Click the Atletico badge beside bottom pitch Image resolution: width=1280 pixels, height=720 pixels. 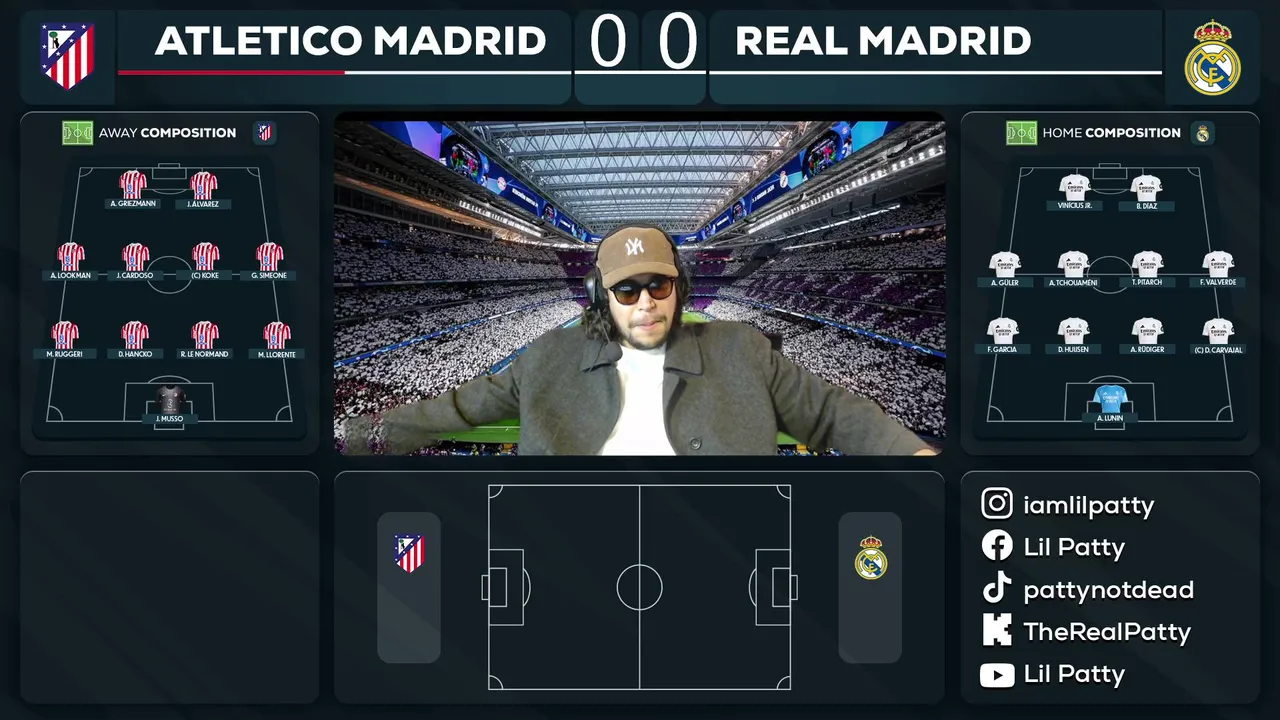coord(408,553)
